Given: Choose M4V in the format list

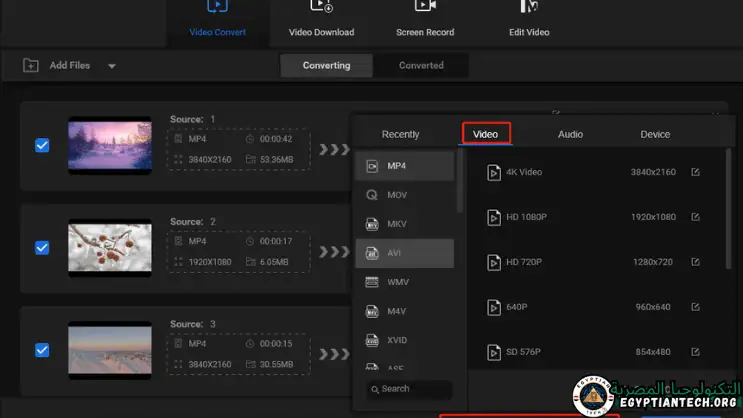Looking at the screenshot, I should (405, 311).
